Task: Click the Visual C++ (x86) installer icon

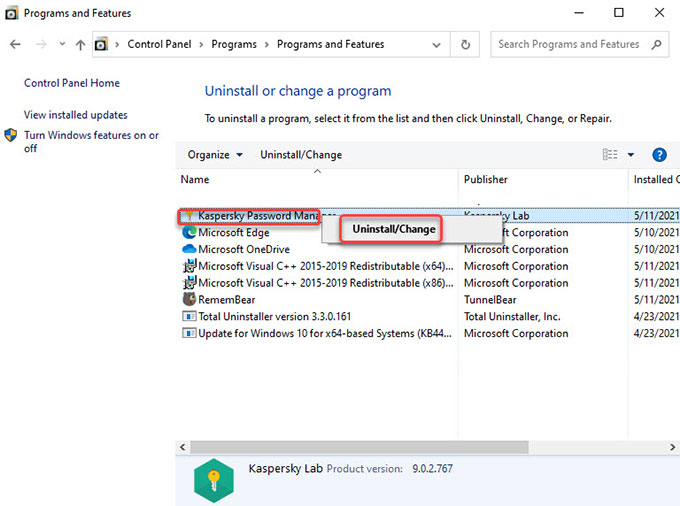Action: click(189, 283)
